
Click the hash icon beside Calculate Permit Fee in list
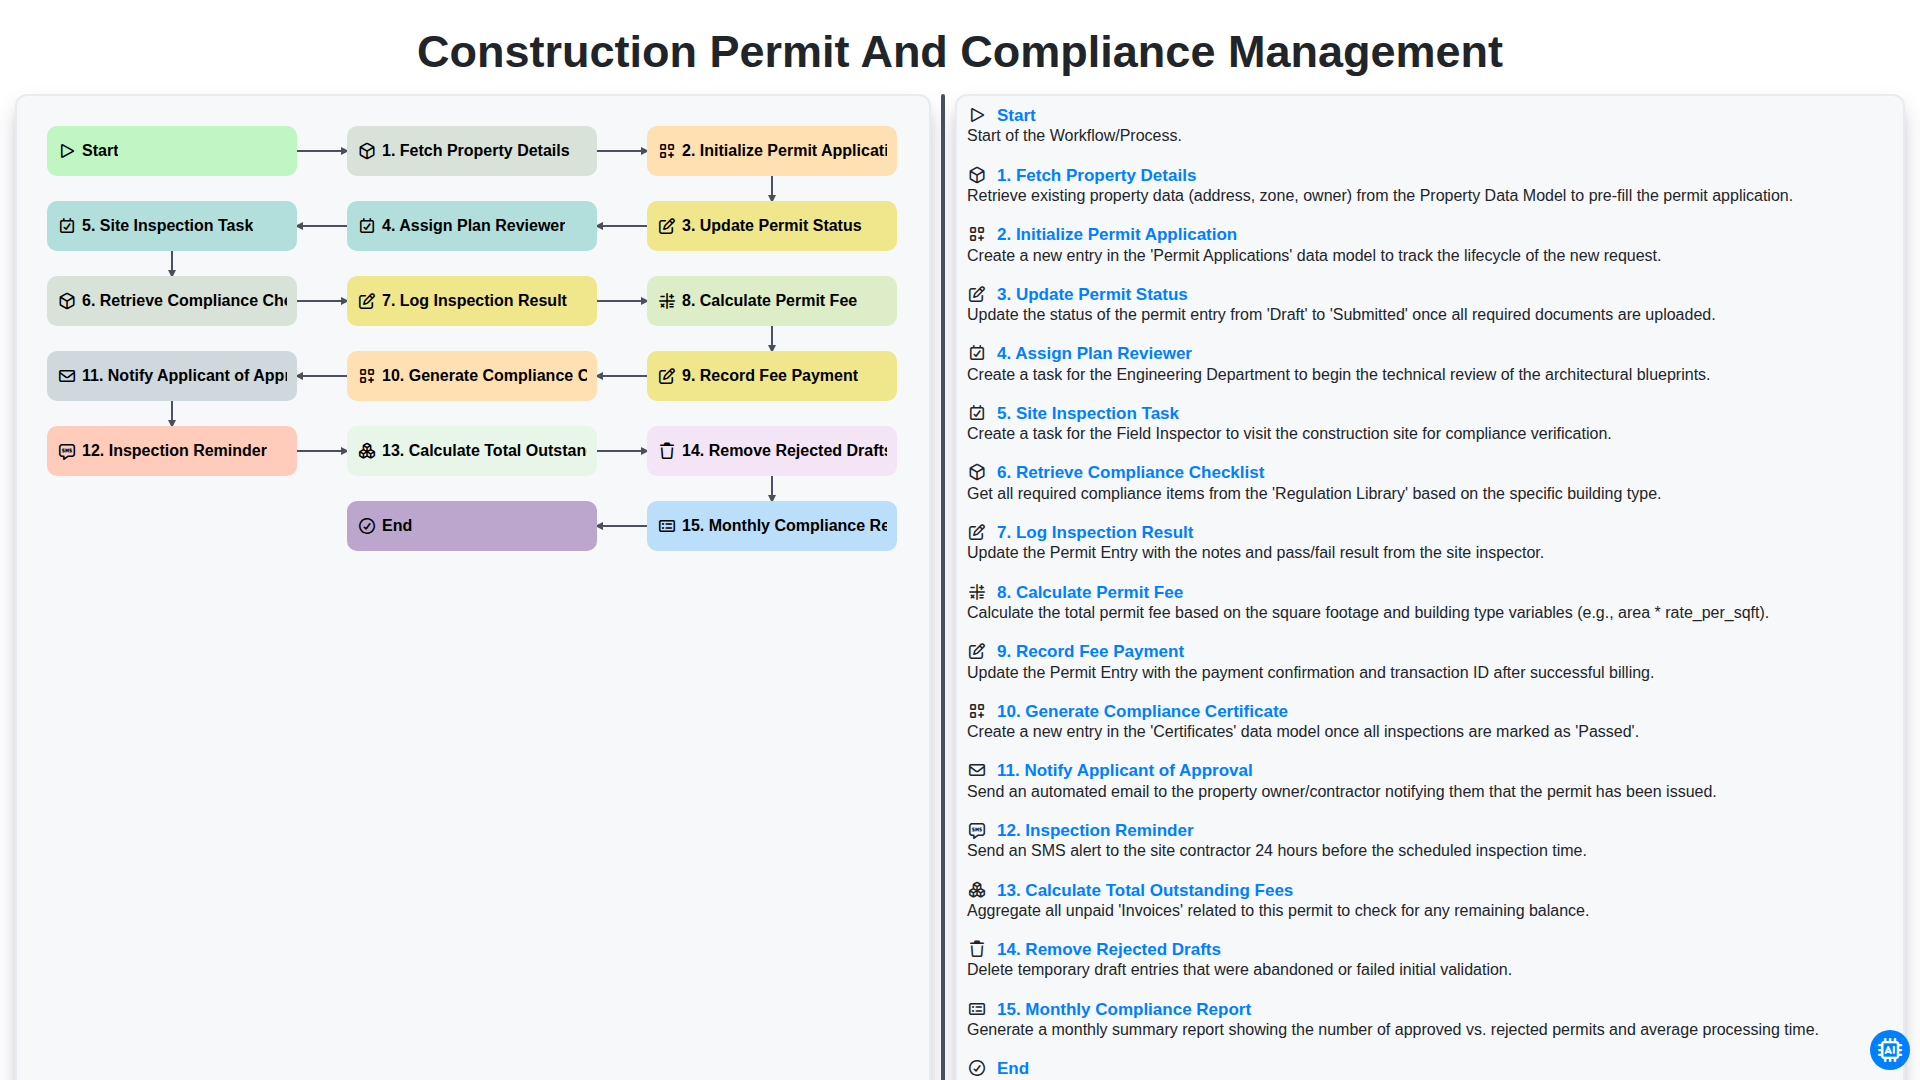coord(977,592)
